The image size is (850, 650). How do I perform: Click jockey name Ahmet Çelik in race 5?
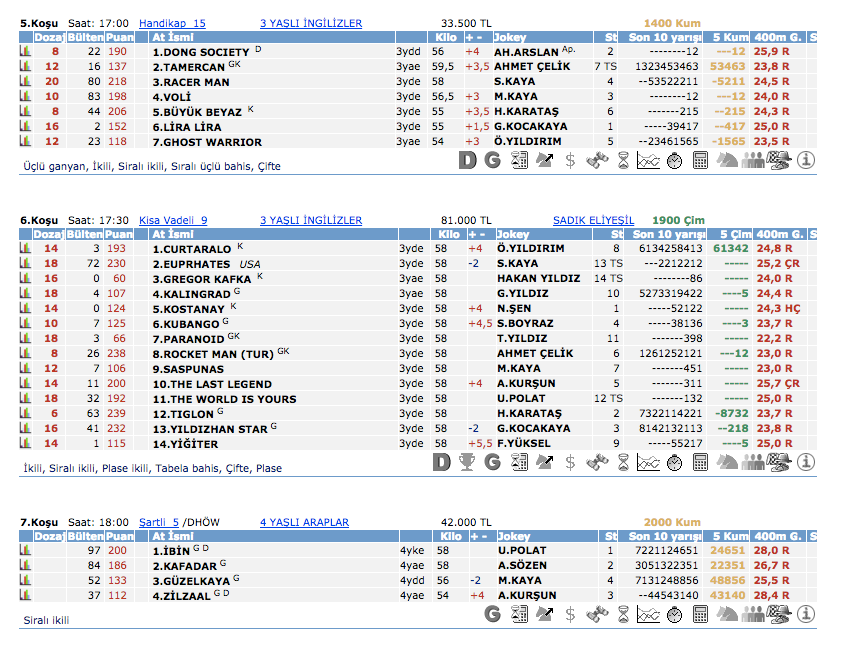[x=533, y=66]
